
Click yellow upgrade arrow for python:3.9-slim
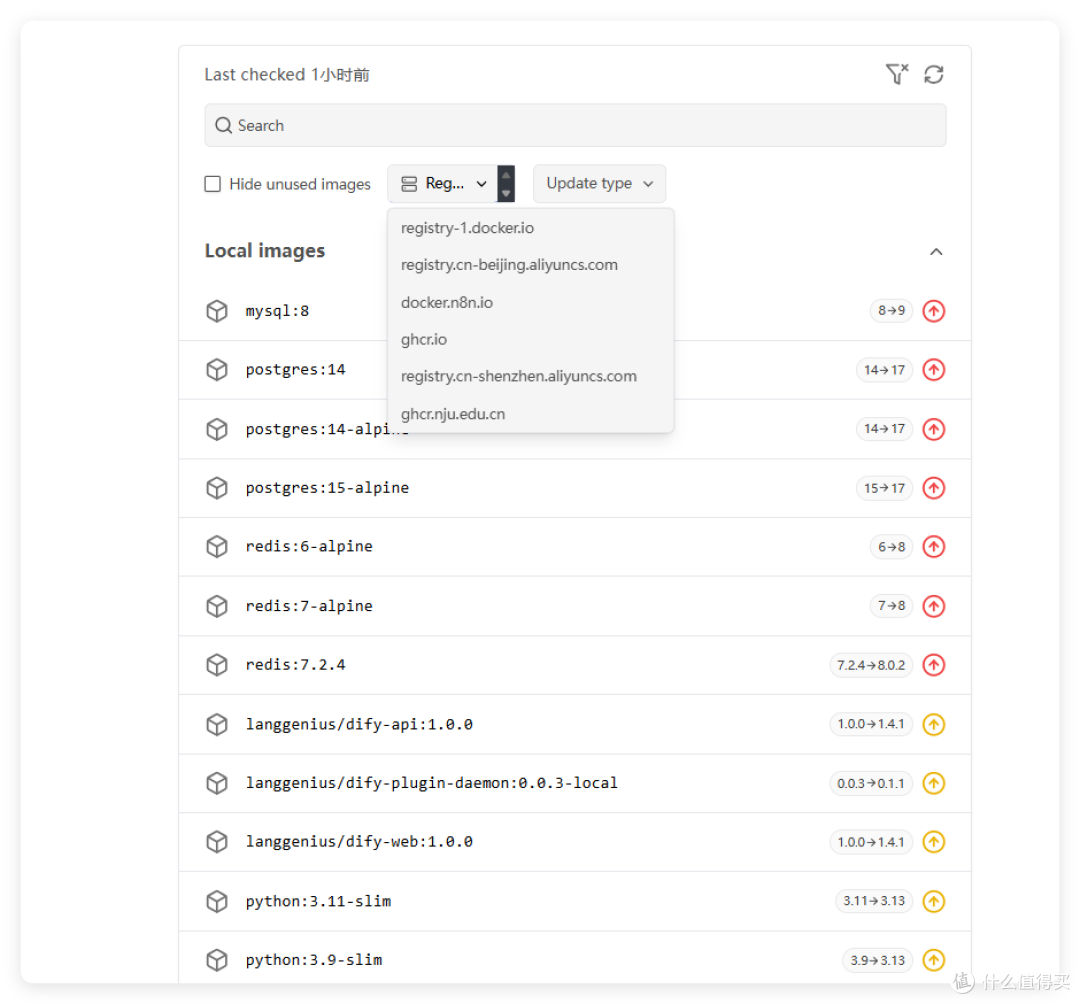pyautogui.click(x=934, y=959)
